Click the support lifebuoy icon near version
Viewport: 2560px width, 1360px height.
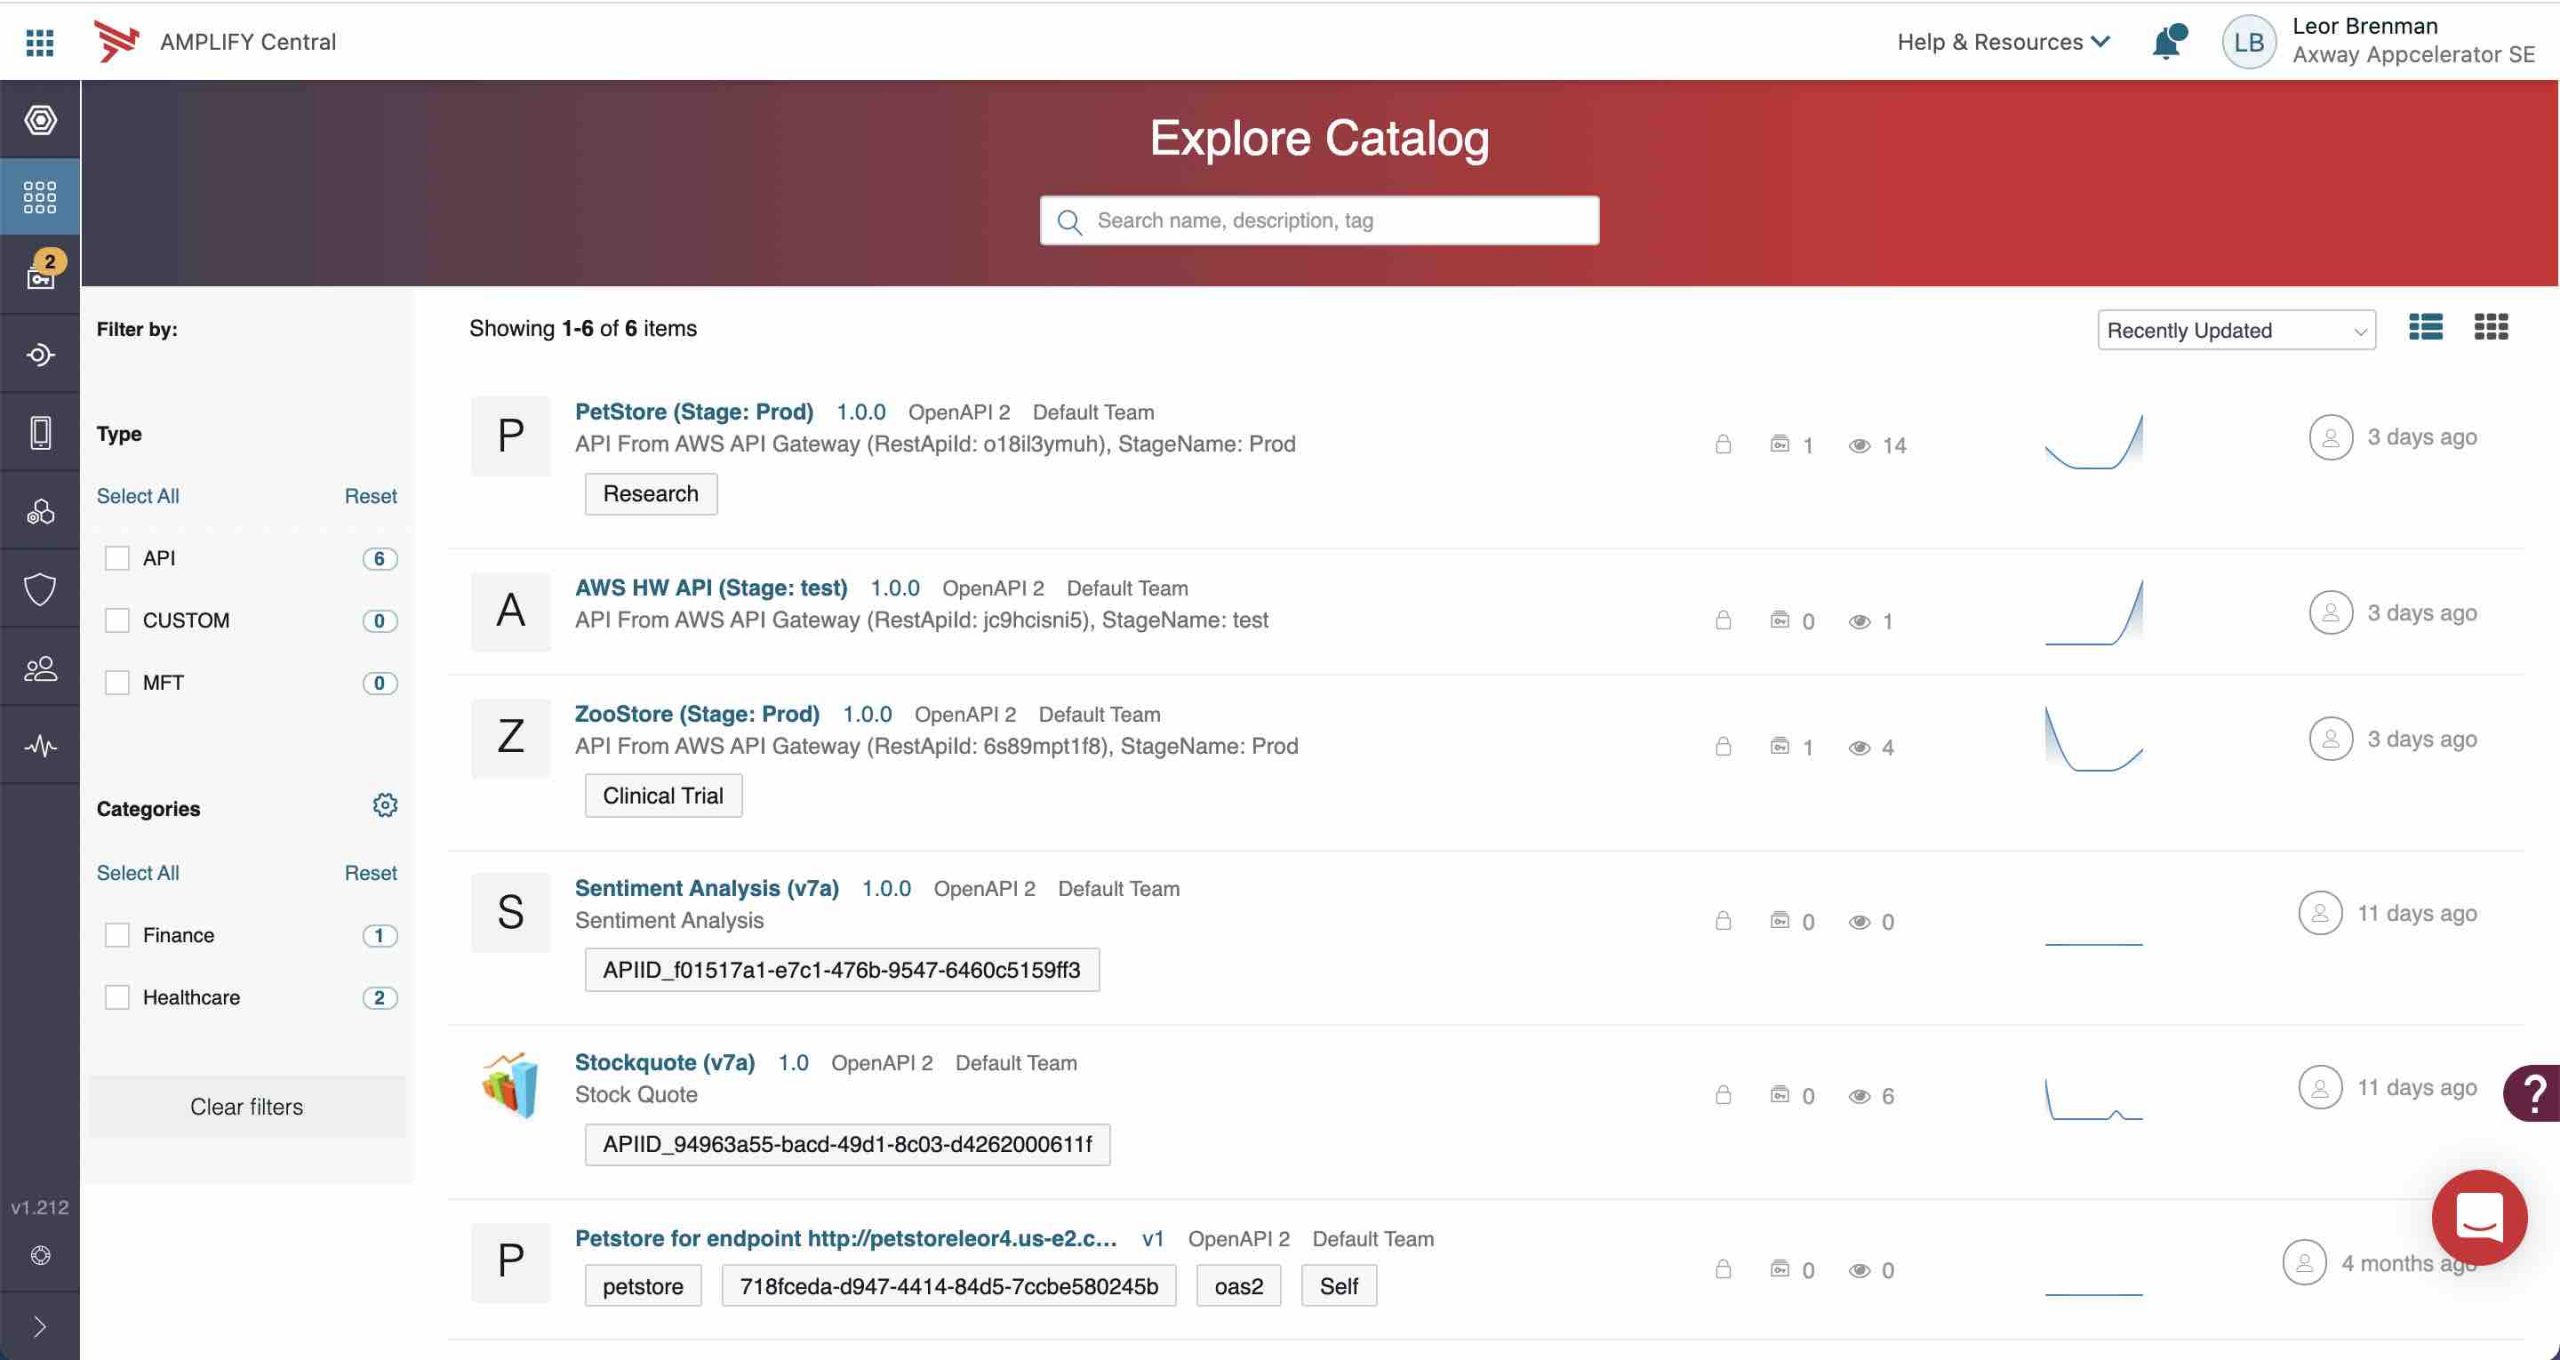click(40, 1255)
